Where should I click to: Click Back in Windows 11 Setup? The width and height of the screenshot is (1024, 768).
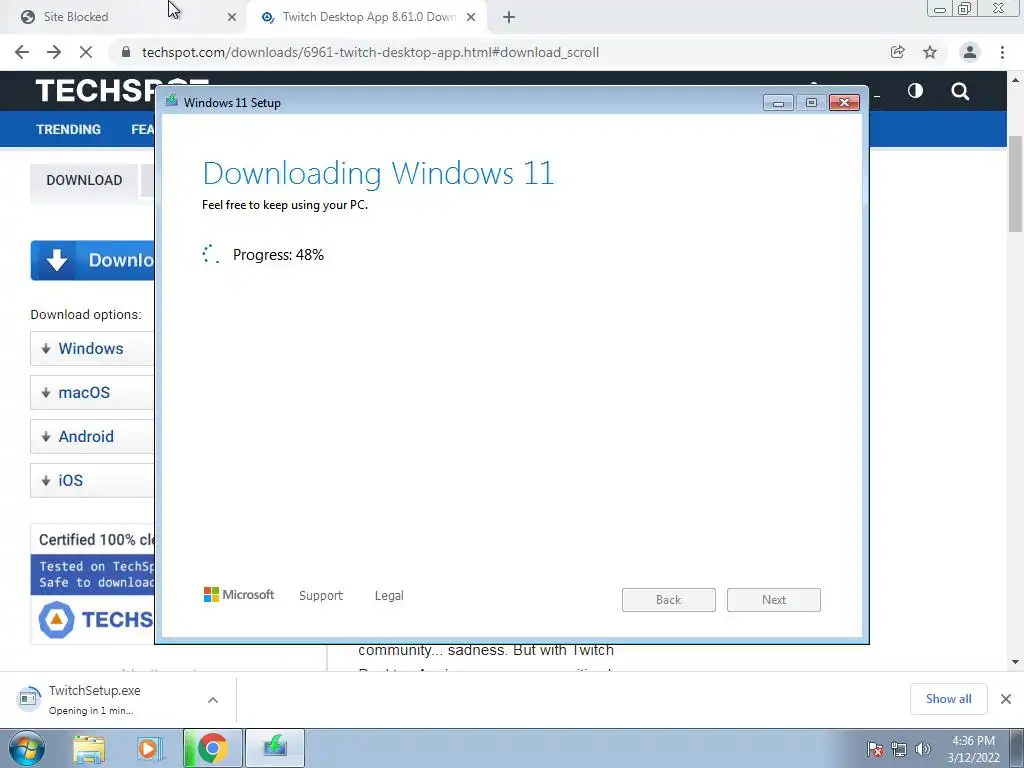tap(669, 600)
